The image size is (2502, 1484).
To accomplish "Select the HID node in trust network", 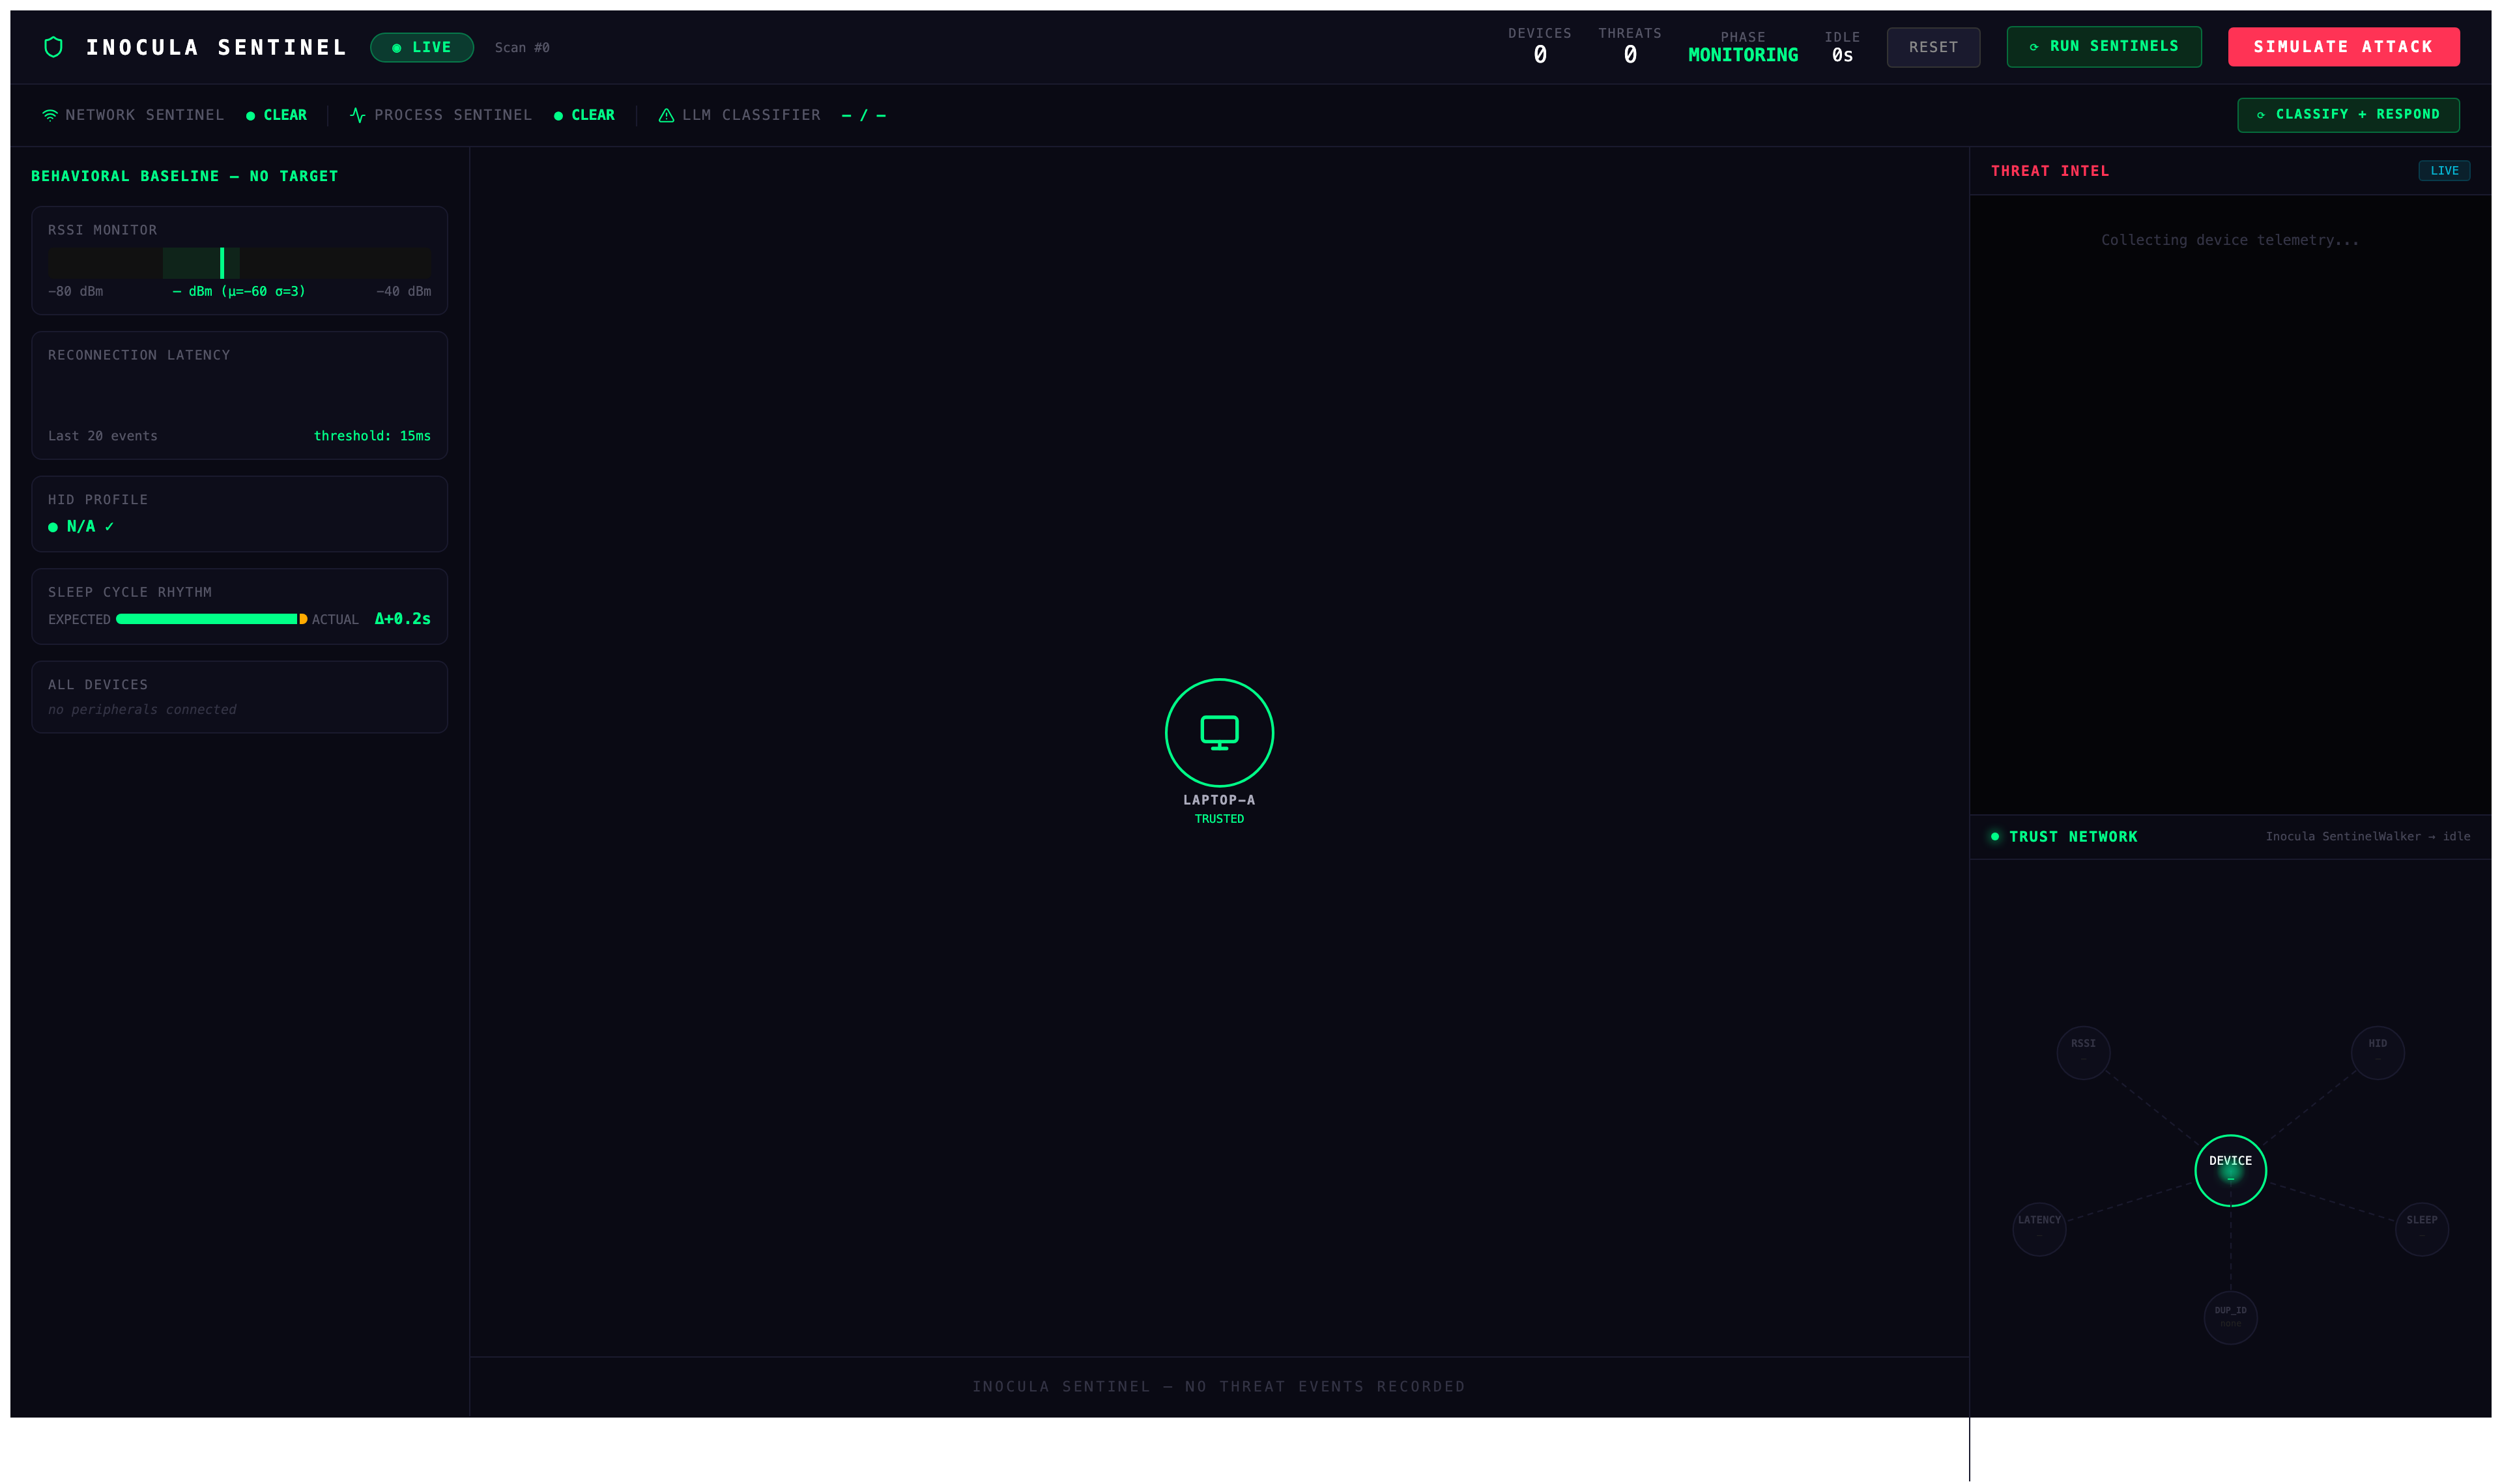I will coord(2377,1052).
